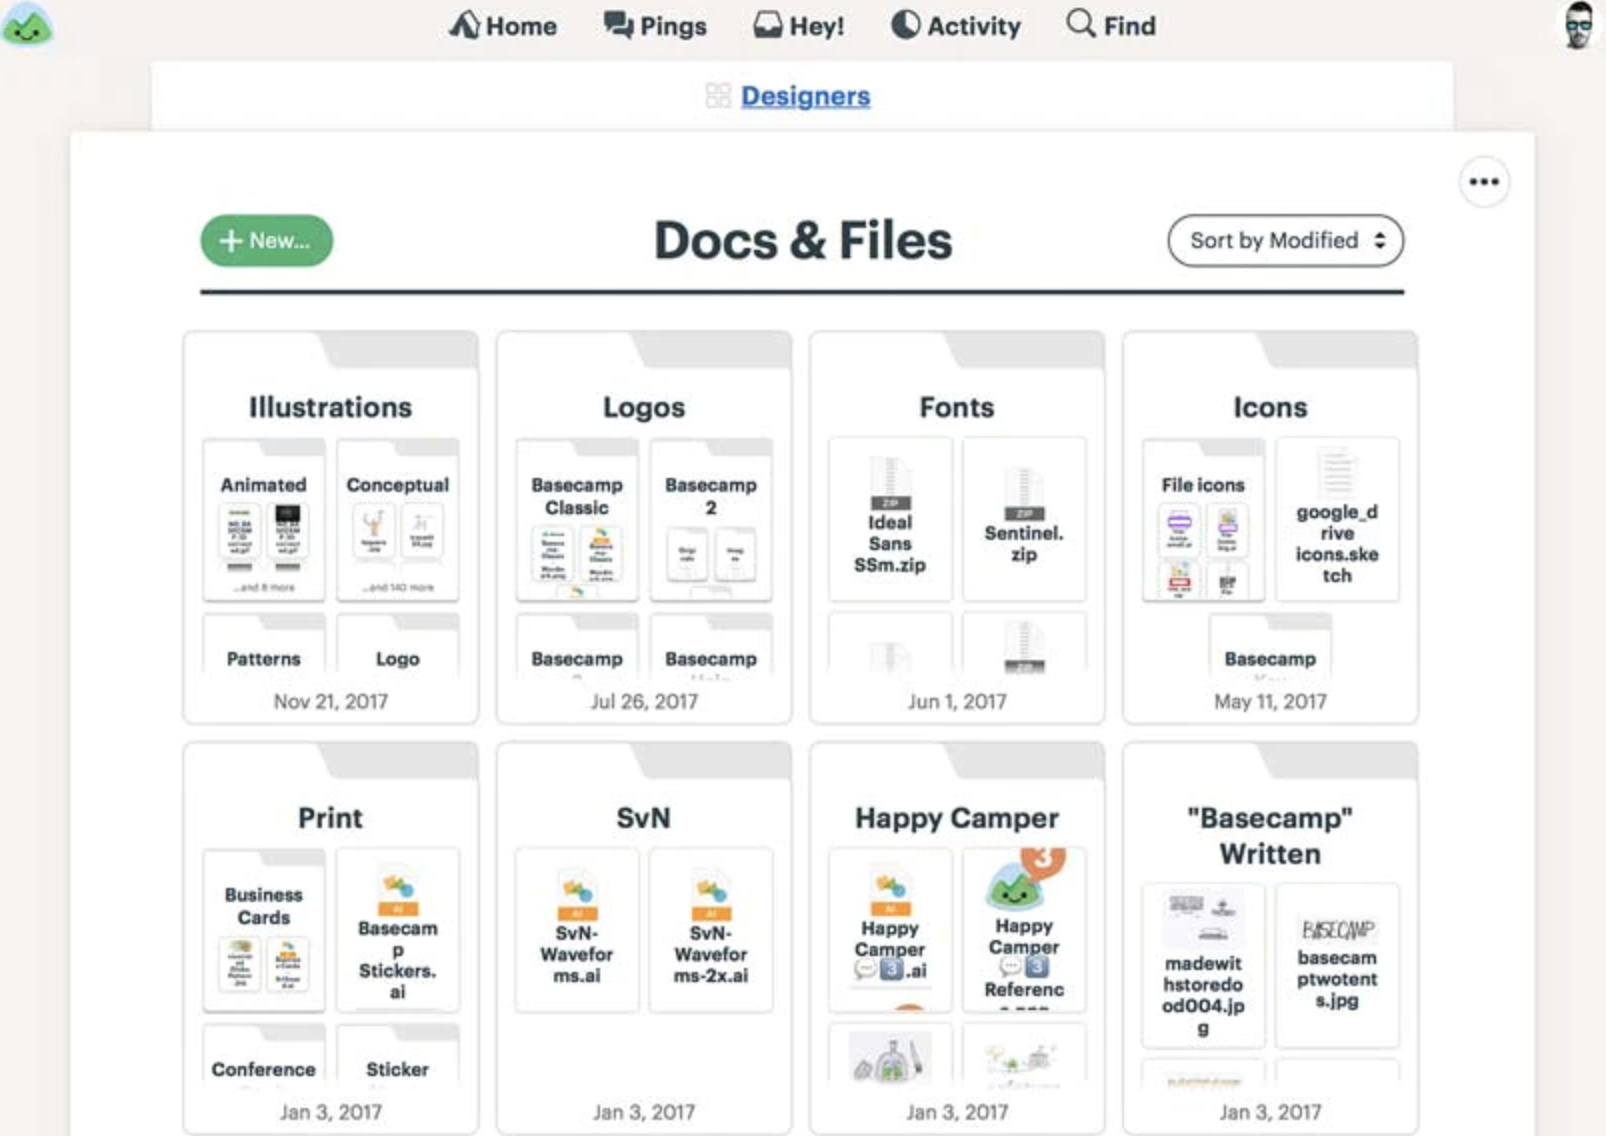Open the Designers project link

pos(805,96)
